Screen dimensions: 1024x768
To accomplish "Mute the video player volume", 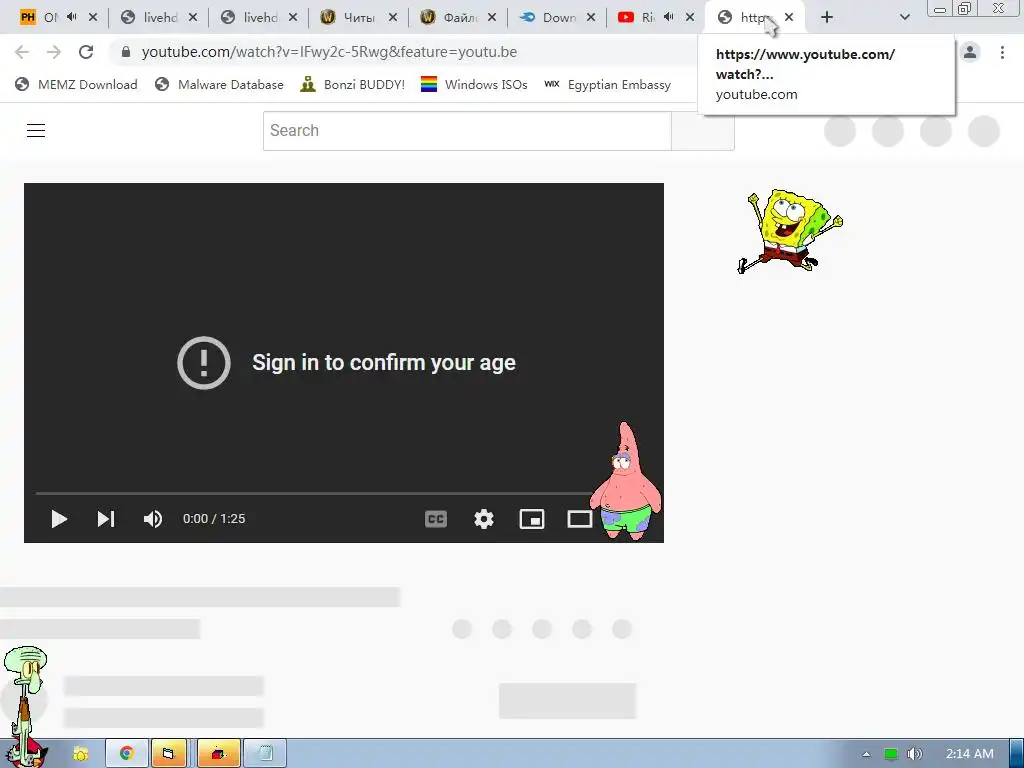I will pos(153,519).
